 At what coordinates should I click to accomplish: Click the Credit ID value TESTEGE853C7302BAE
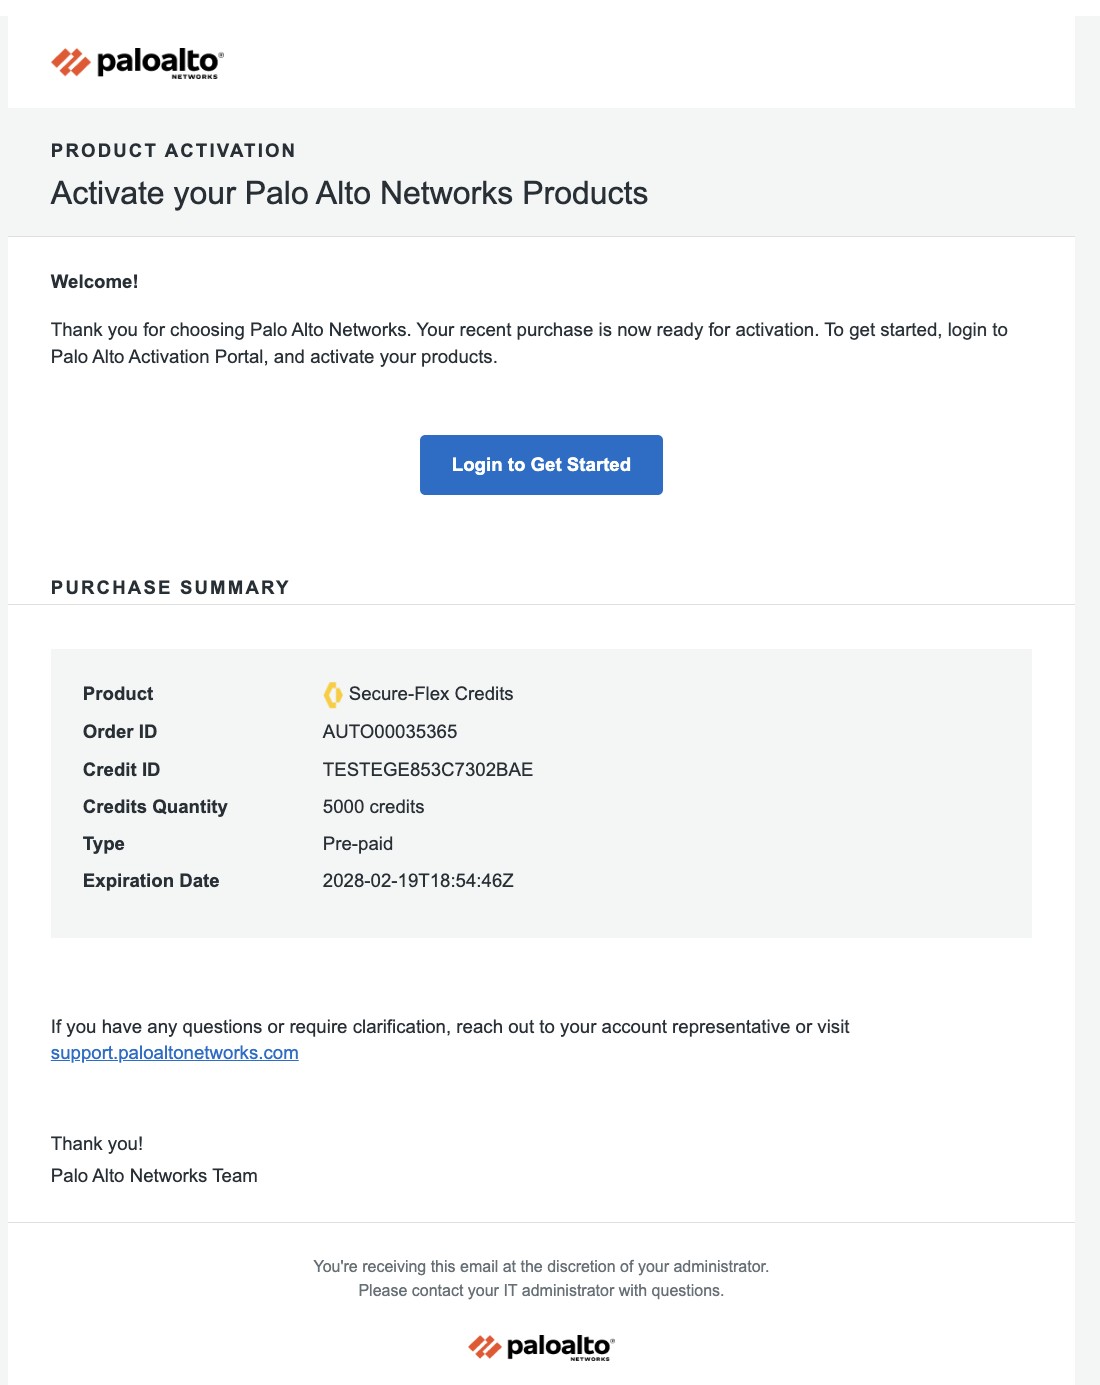[428, 770]
